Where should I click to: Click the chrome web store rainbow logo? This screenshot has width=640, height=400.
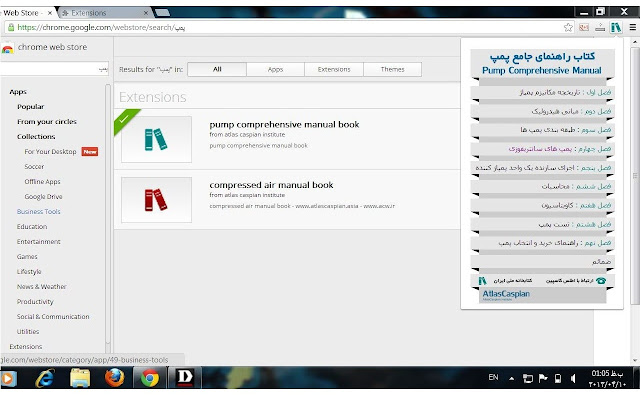(7, 49)
